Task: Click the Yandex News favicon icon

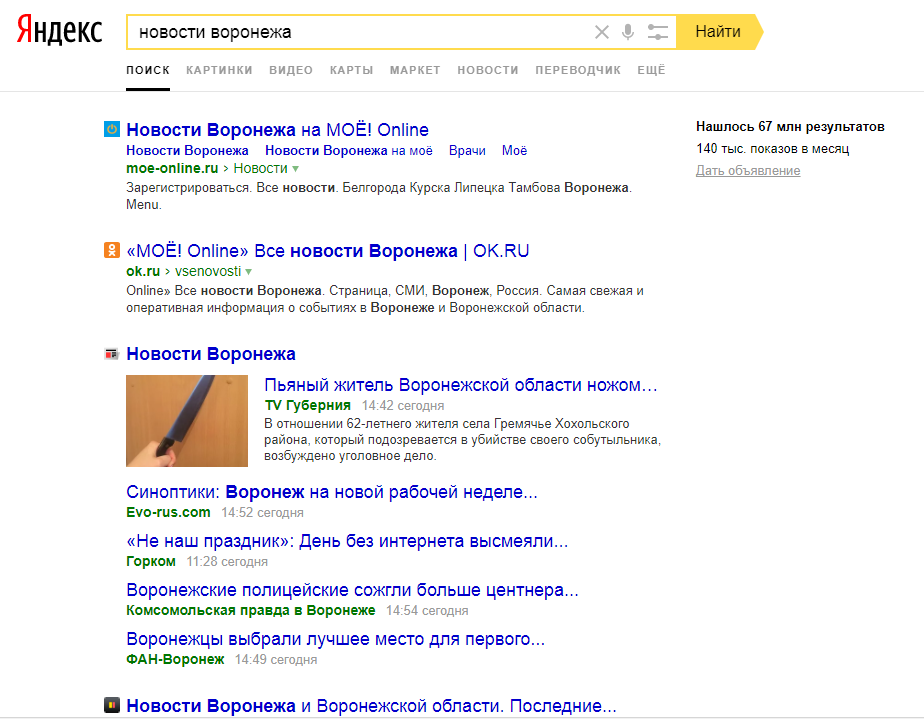Action: point(112,354)
